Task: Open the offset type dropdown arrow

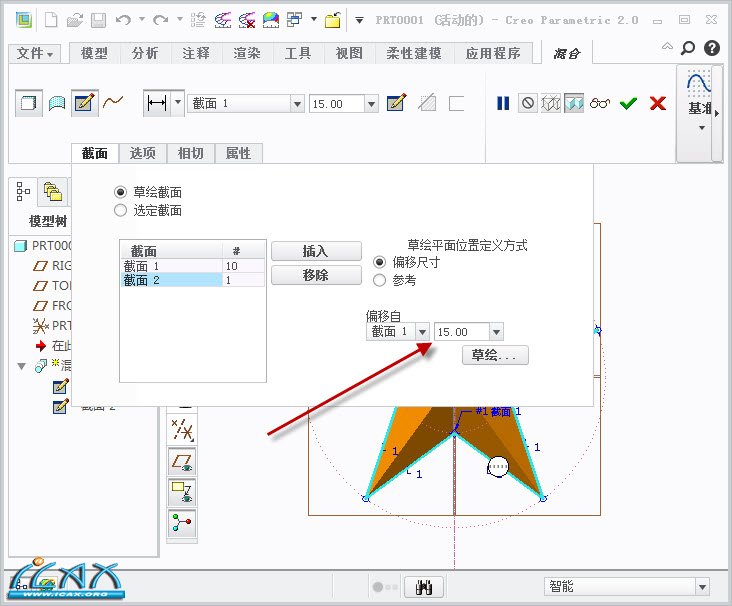Action: click(x=178, y=102)
